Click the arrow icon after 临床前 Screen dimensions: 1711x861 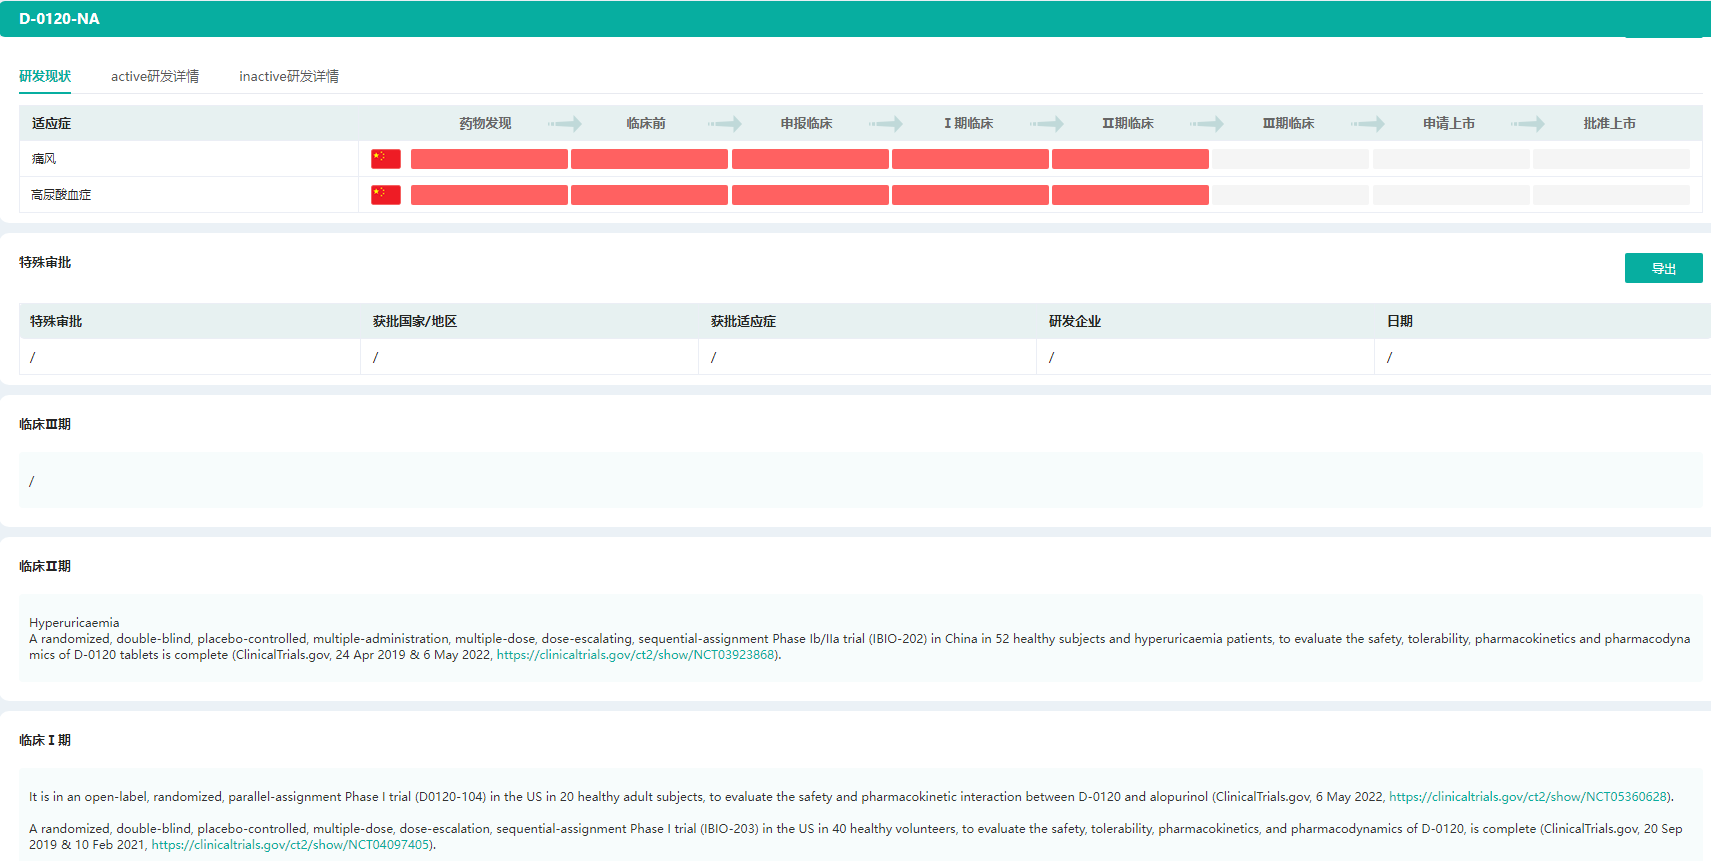click(x=725, y=124)
